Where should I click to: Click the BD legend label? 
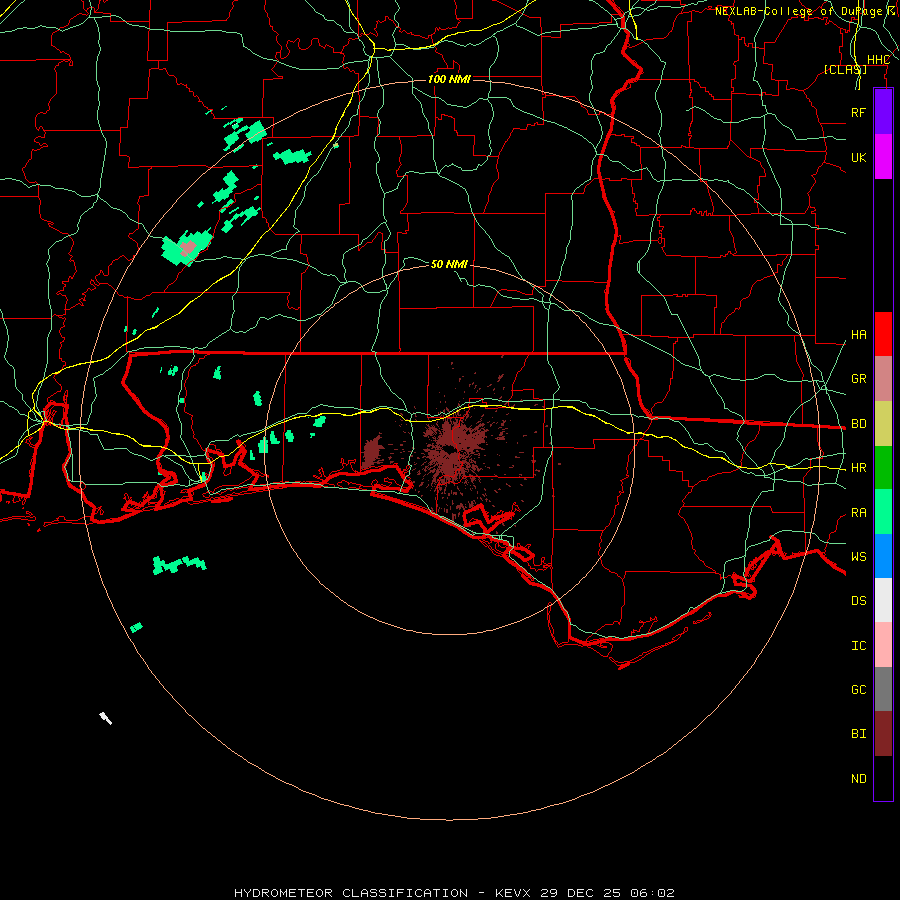tap(858, 424)
